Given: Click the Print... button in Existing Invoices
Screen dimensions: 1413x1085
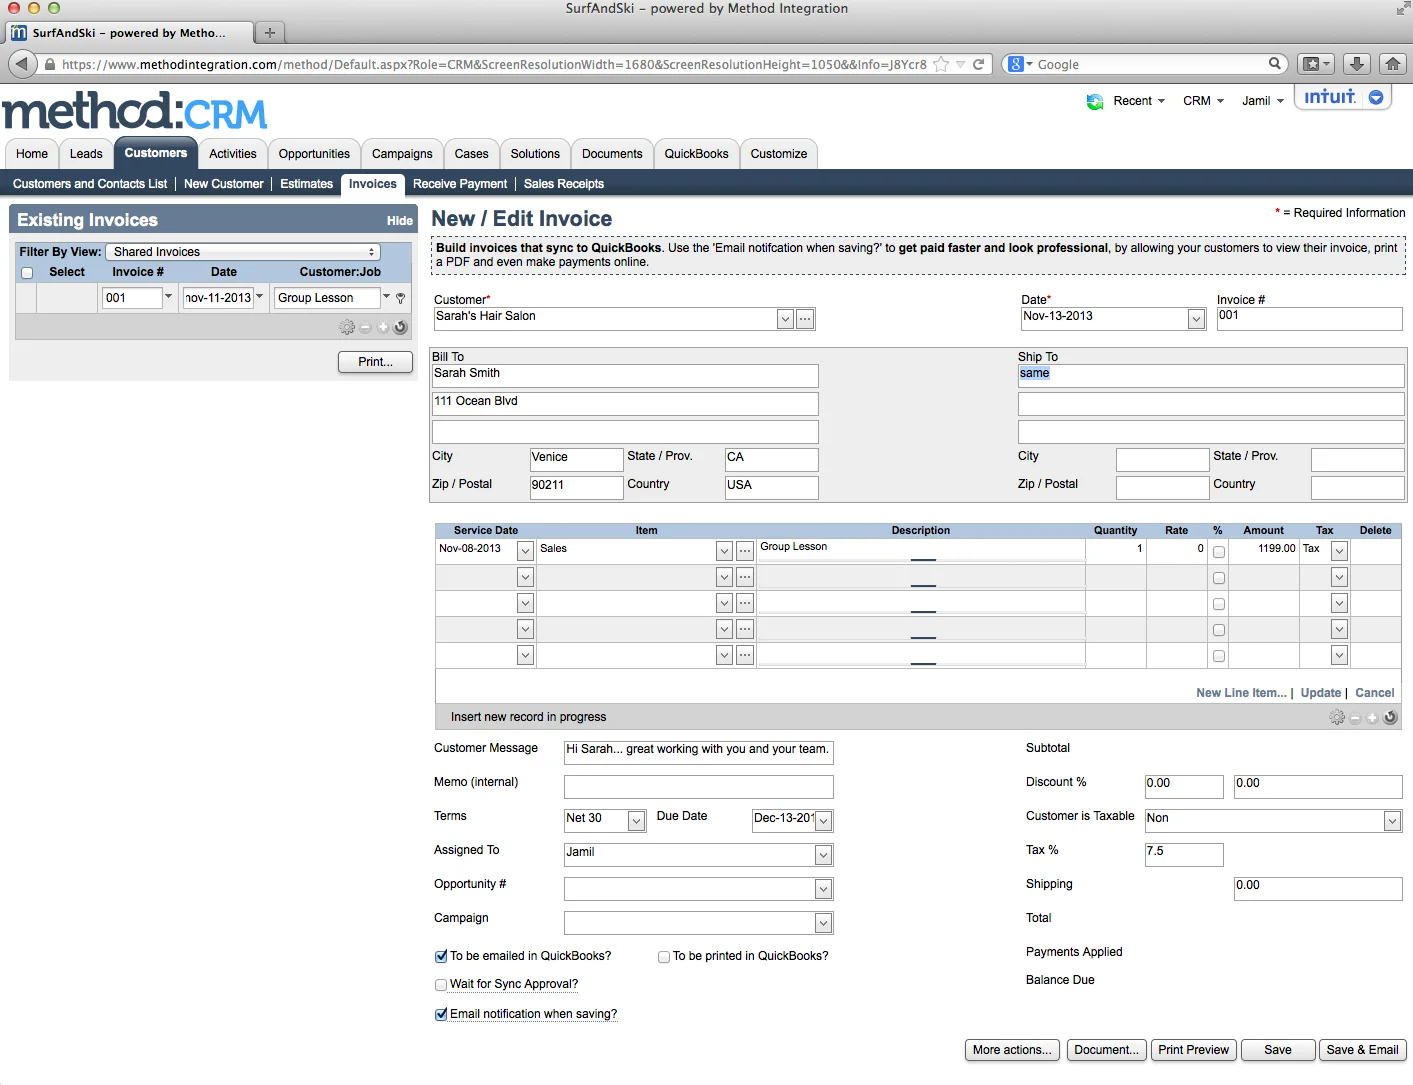Looking at the screenshot, I should click(375, 362).
